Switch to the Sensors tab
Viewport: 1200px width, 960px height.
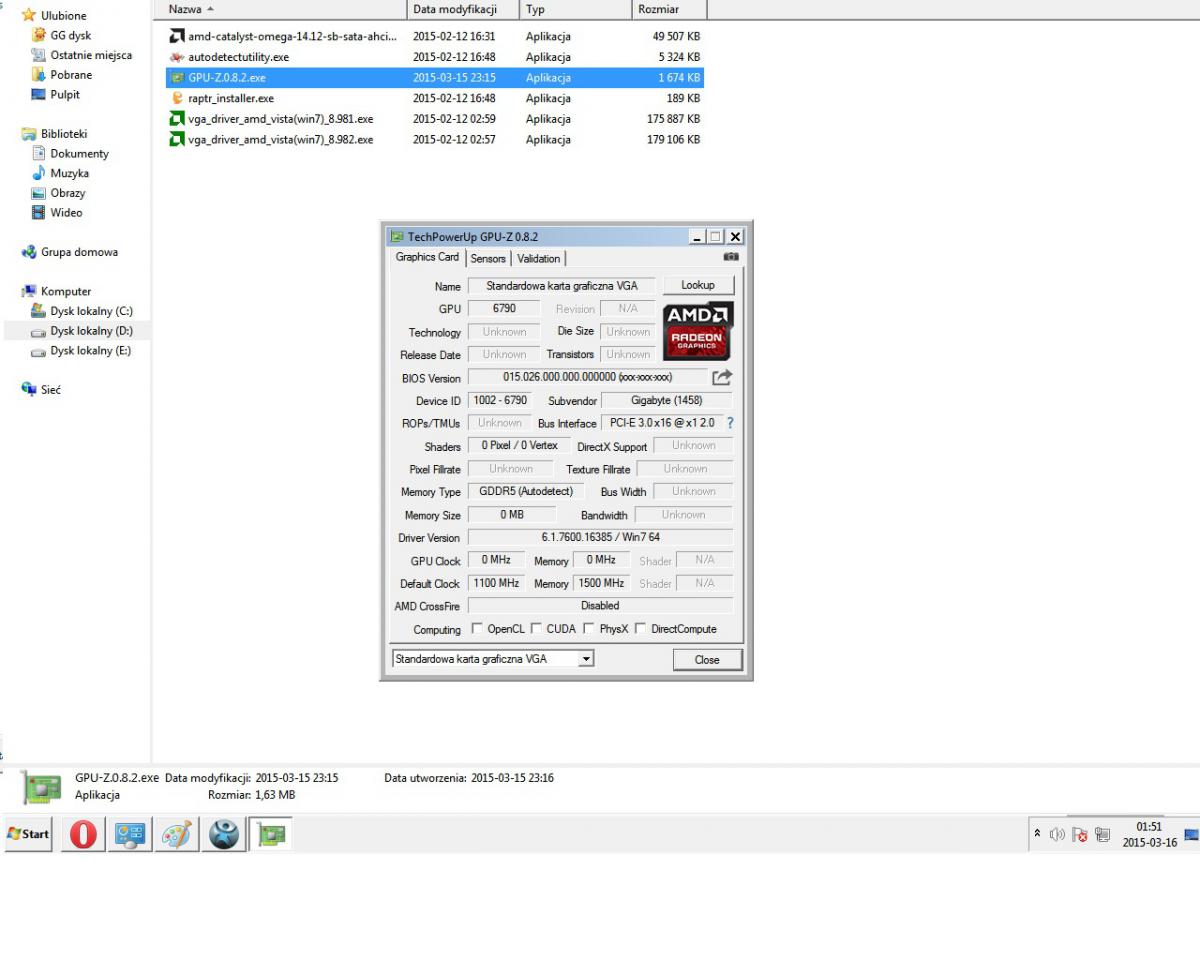click(x=488, y=259)
